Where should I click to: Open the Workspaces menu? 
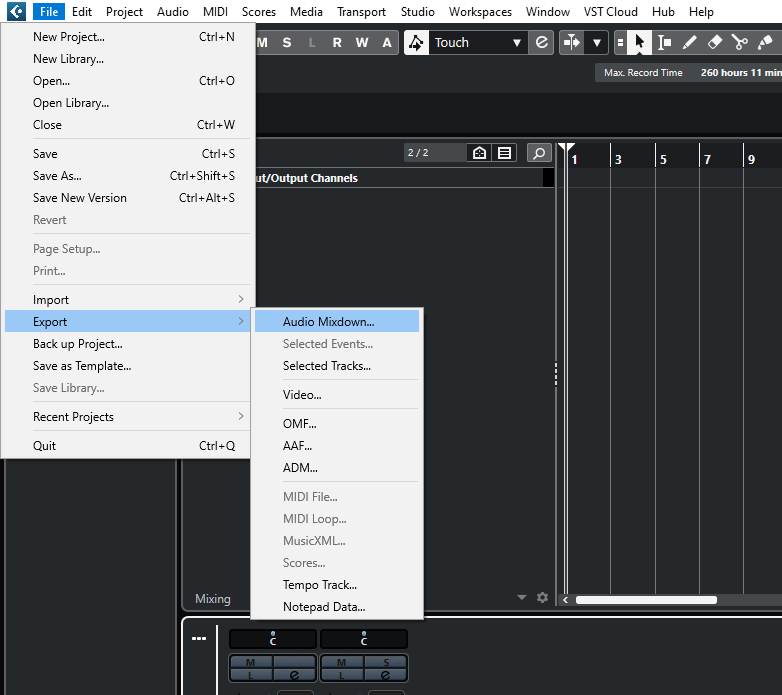pyautogui.click(x=480, y=11)
